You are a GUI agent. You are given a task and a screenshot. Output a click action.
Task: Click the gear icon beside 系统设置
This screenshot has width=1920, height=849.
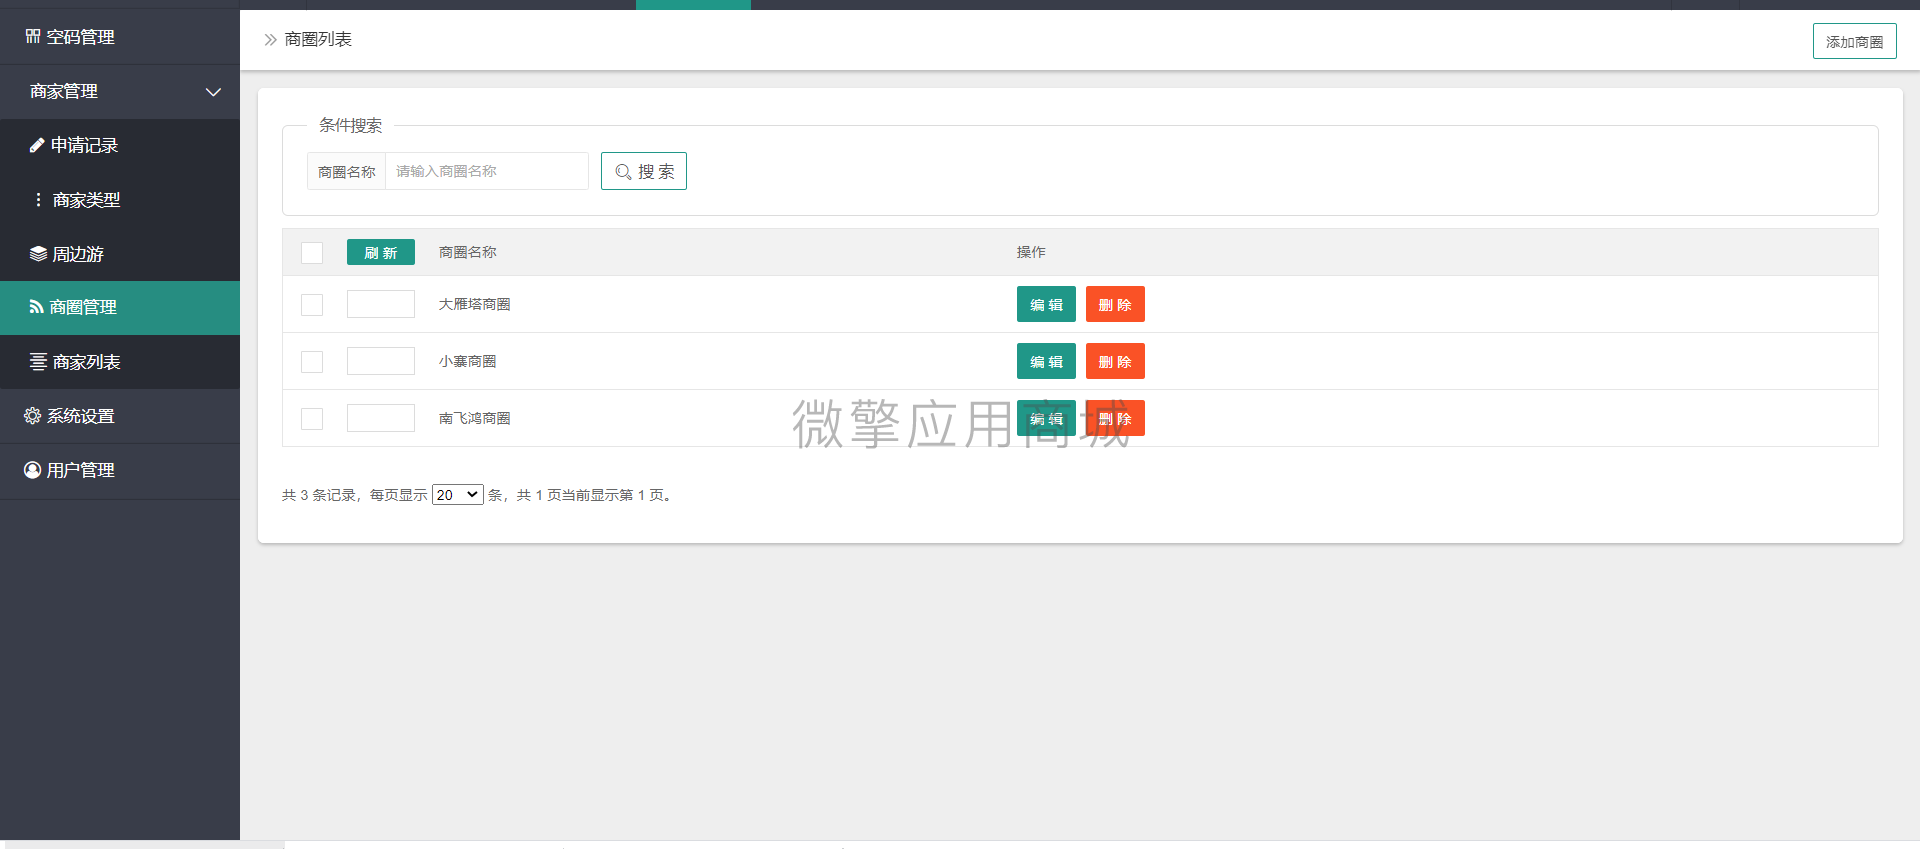pos(33,416)
